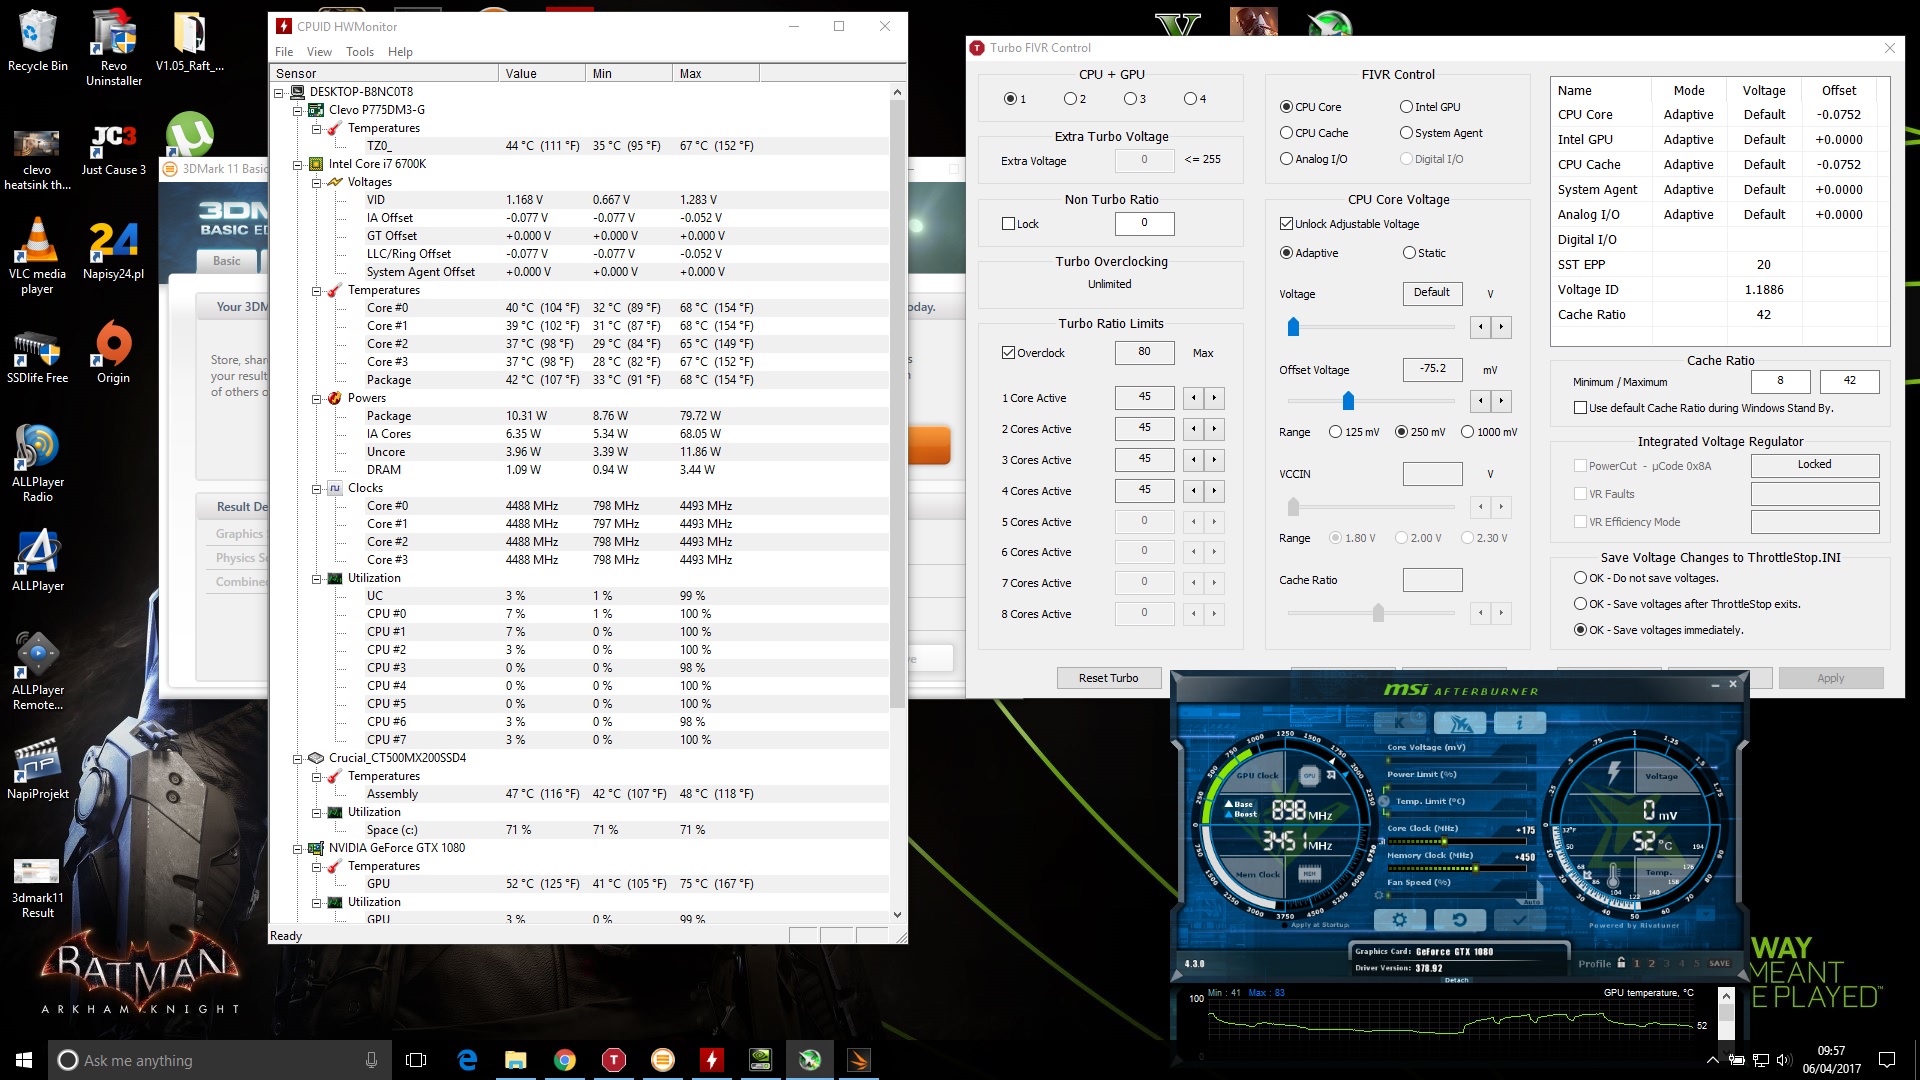Open Revo Uninstaller desktop icon

coord(114,47)
